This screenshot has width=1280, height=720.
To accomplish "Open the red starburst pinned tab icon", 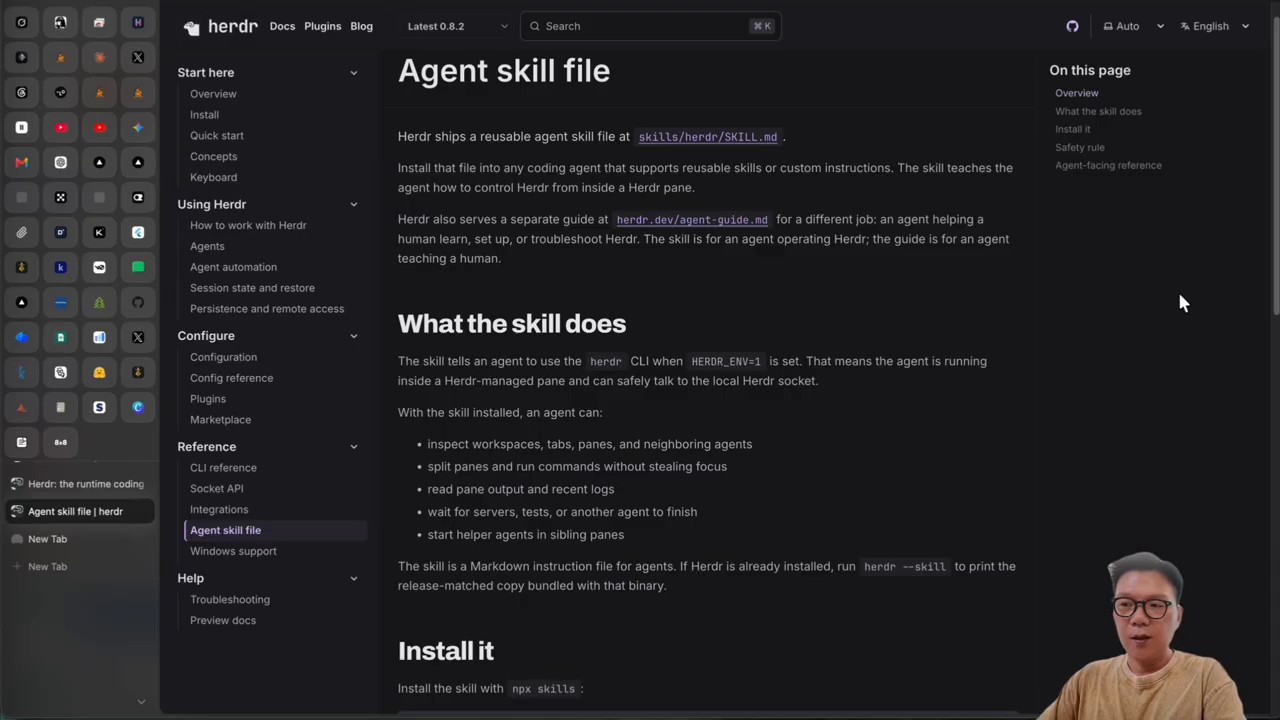I will [x=99, y=57].
